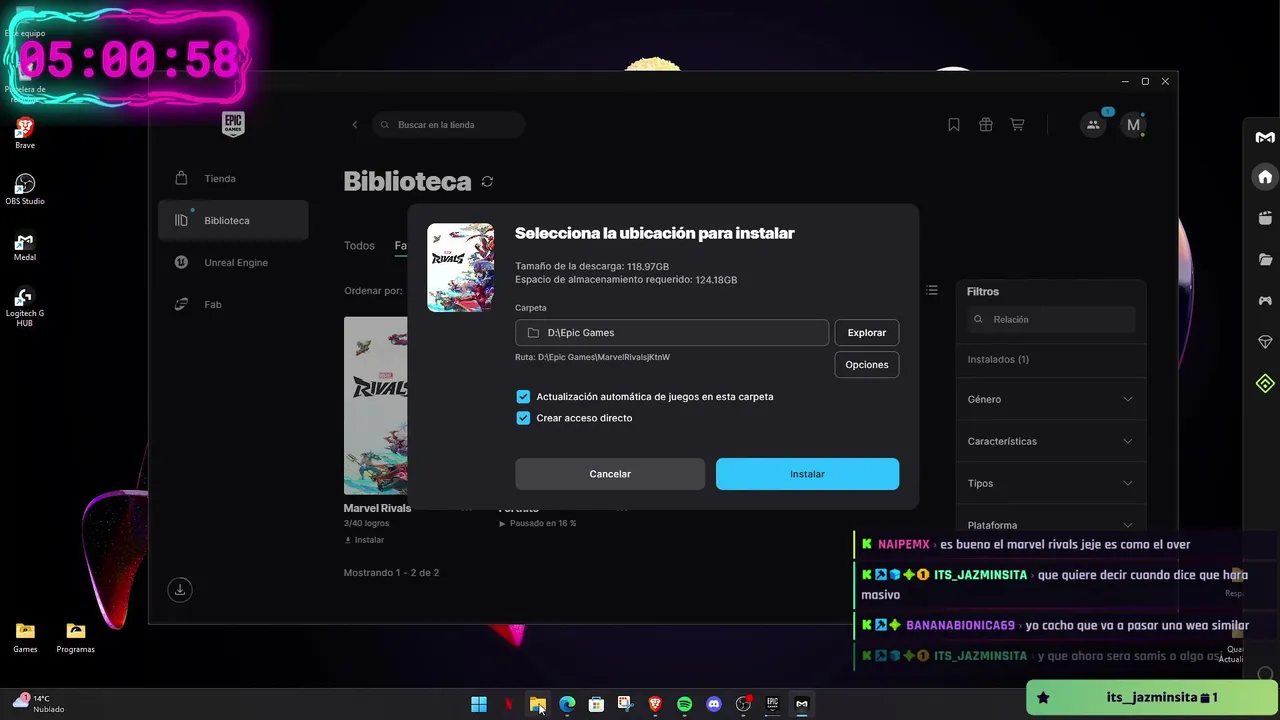Open the Medal clips icon in the side panel
The image size is (1280, 720).
[1265, 218]
